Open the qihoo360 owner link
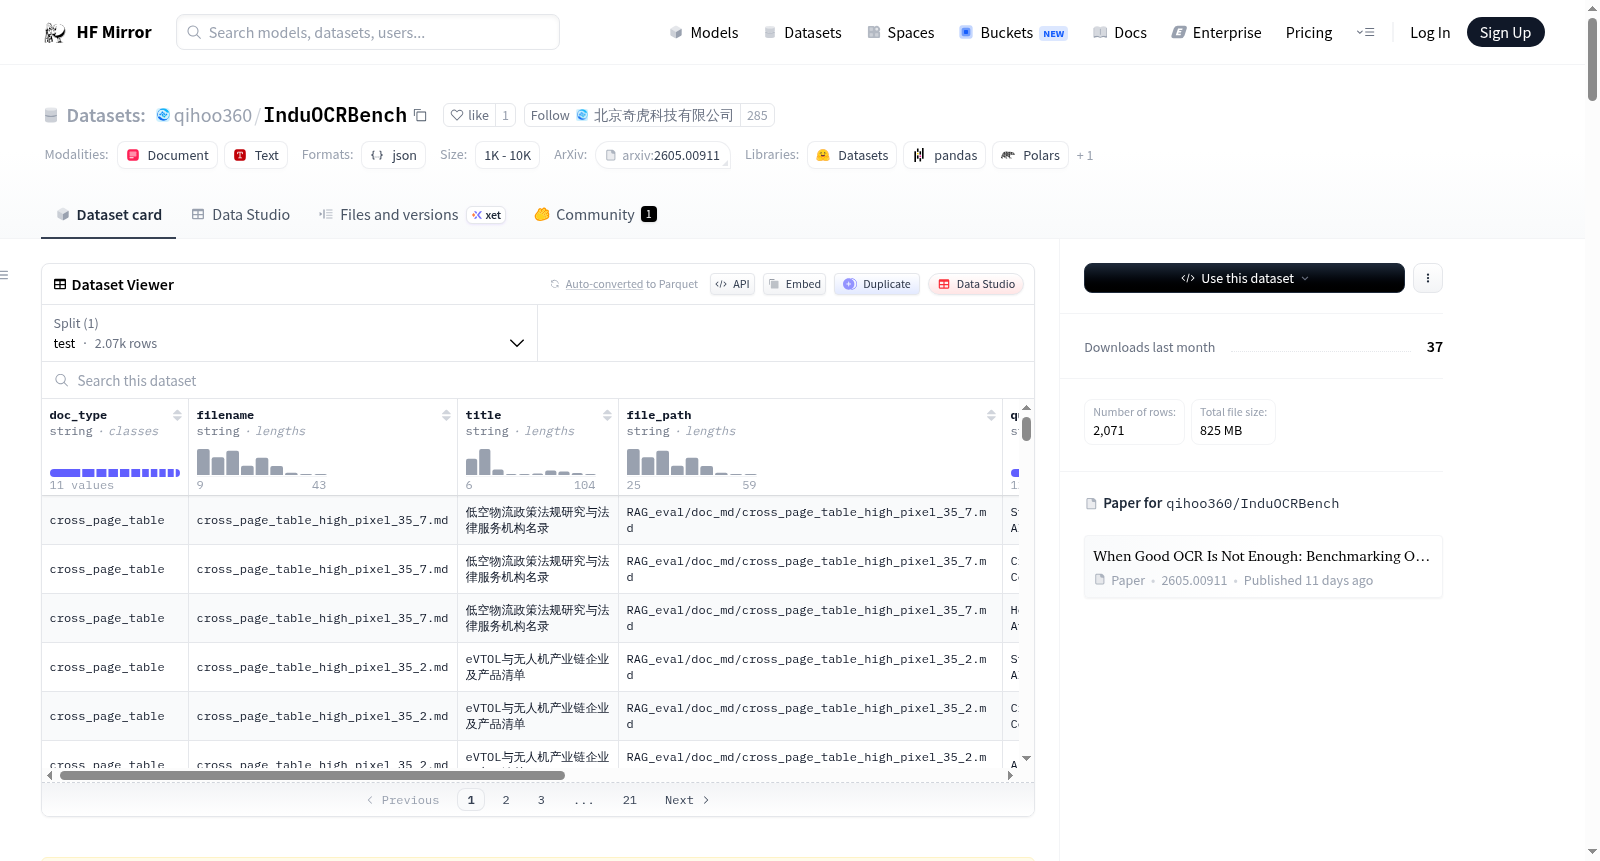Image resolution: width=1600 pixels, height=861 pixels. coord(213,116)
